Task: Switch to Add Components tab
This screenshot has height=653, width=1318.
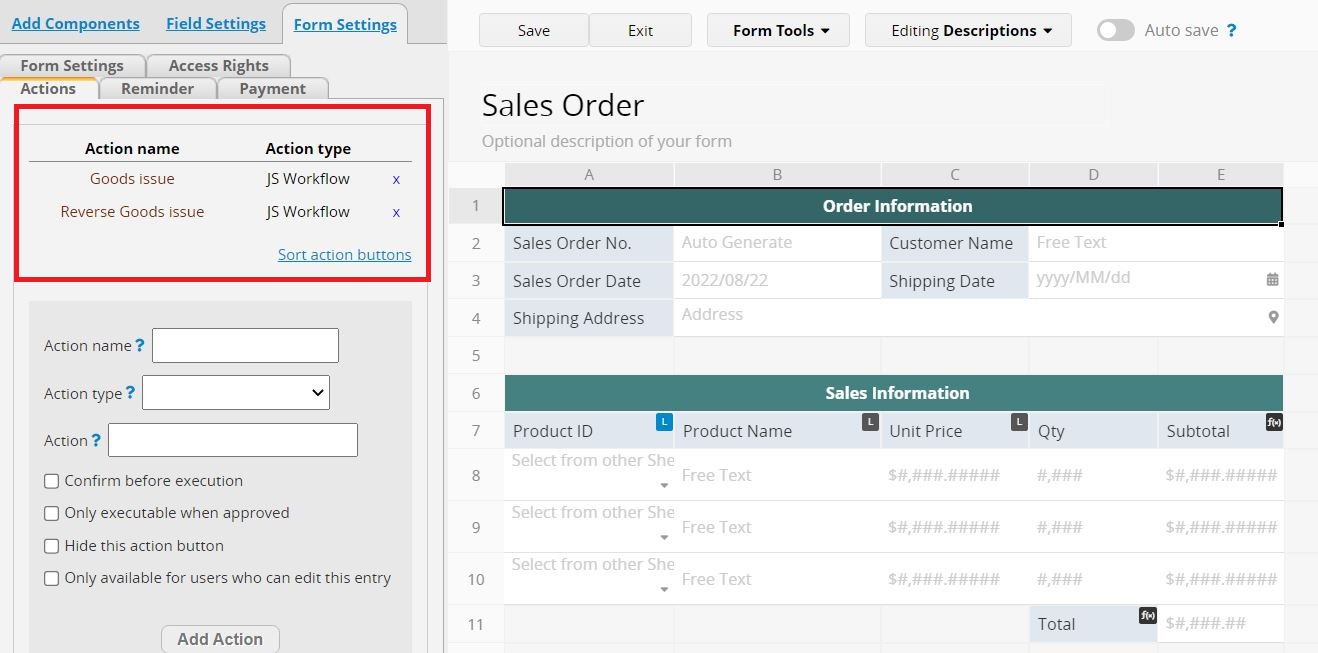Action: click(76, 23)
